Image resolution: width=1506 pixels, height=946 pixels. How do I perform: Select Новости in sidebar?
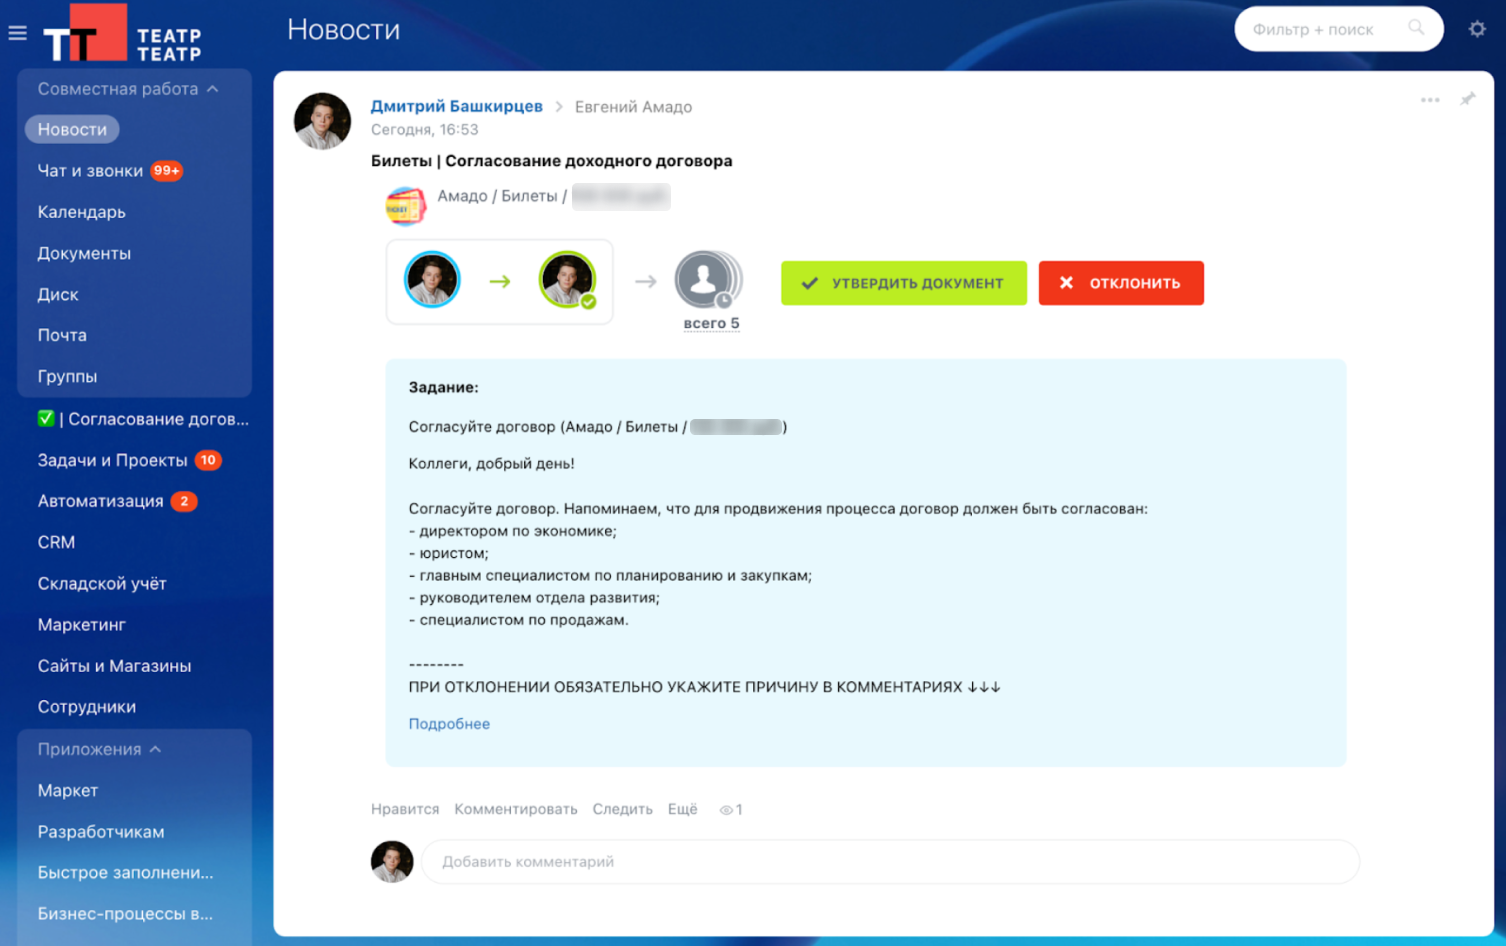click(72, 129)
